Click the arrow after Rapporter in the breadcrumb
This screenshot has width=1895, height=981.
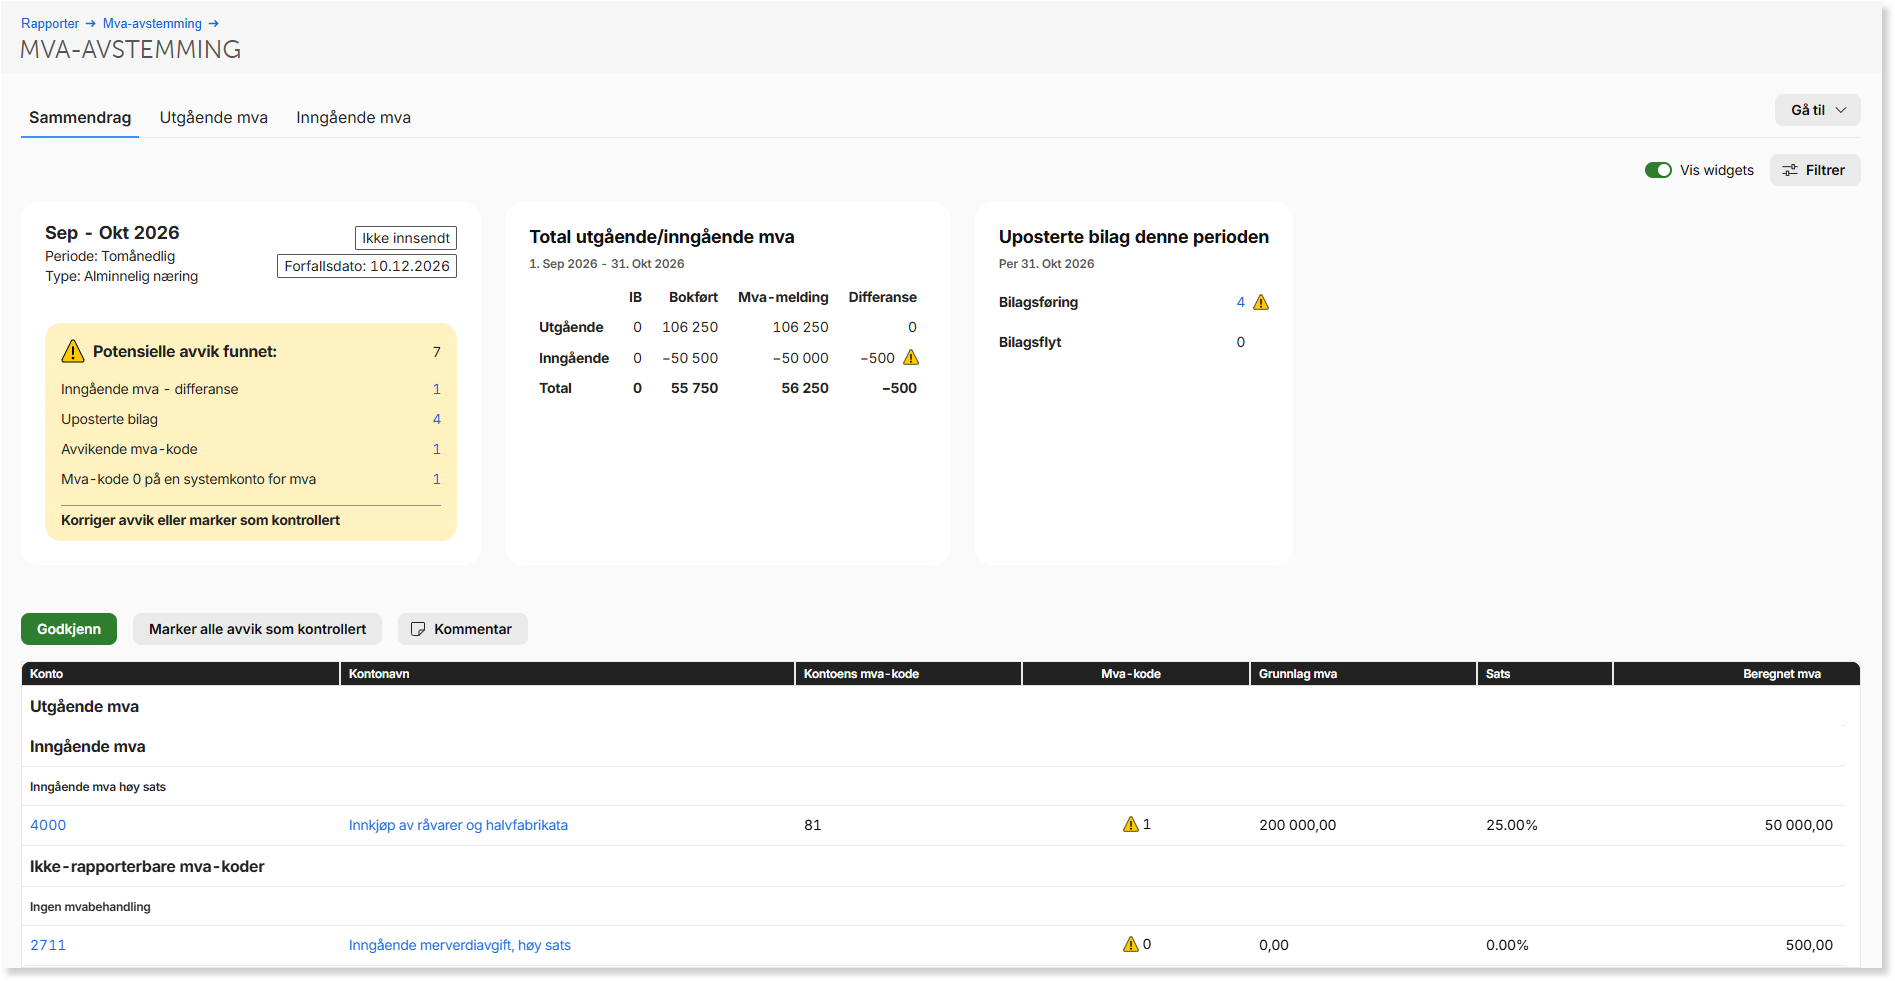90,23
